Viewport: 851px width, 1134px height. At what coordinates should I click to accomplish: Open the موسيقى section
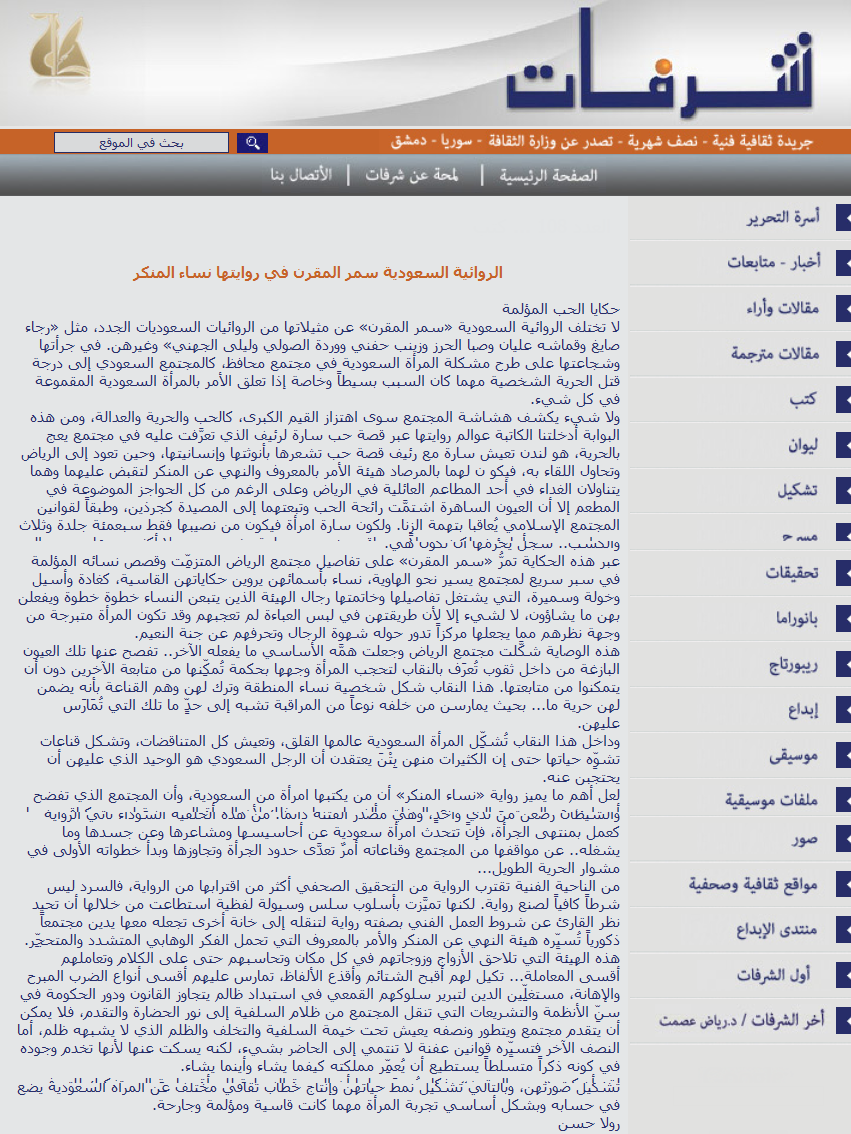(x=793, y=756)
